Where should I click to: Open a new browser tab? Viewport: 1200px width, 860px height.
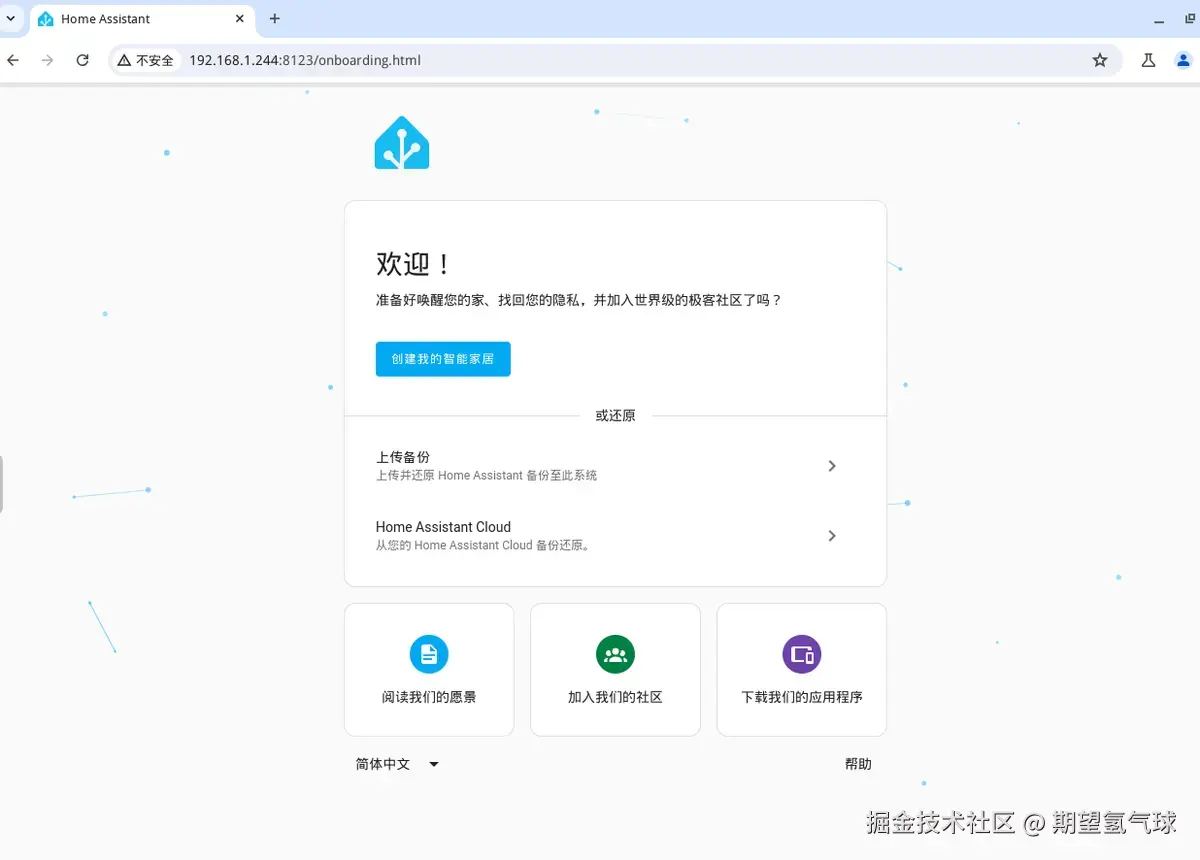pyautogui.click(x=275, y=18)
